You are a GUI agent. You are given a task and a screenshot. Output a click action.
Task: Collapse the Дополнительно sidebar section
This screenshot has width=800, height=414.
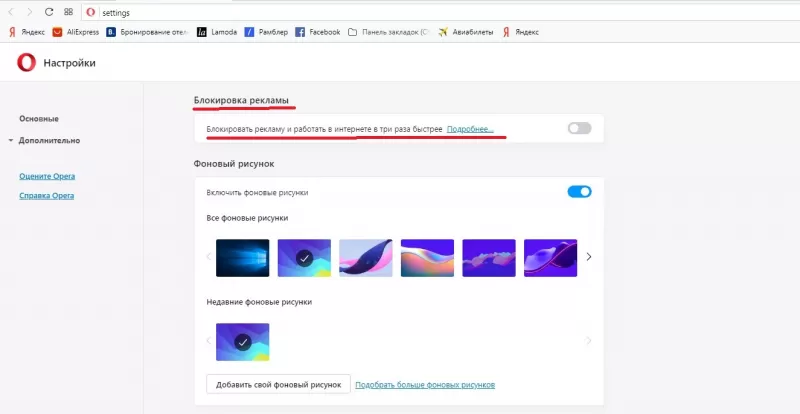[44, 140]
